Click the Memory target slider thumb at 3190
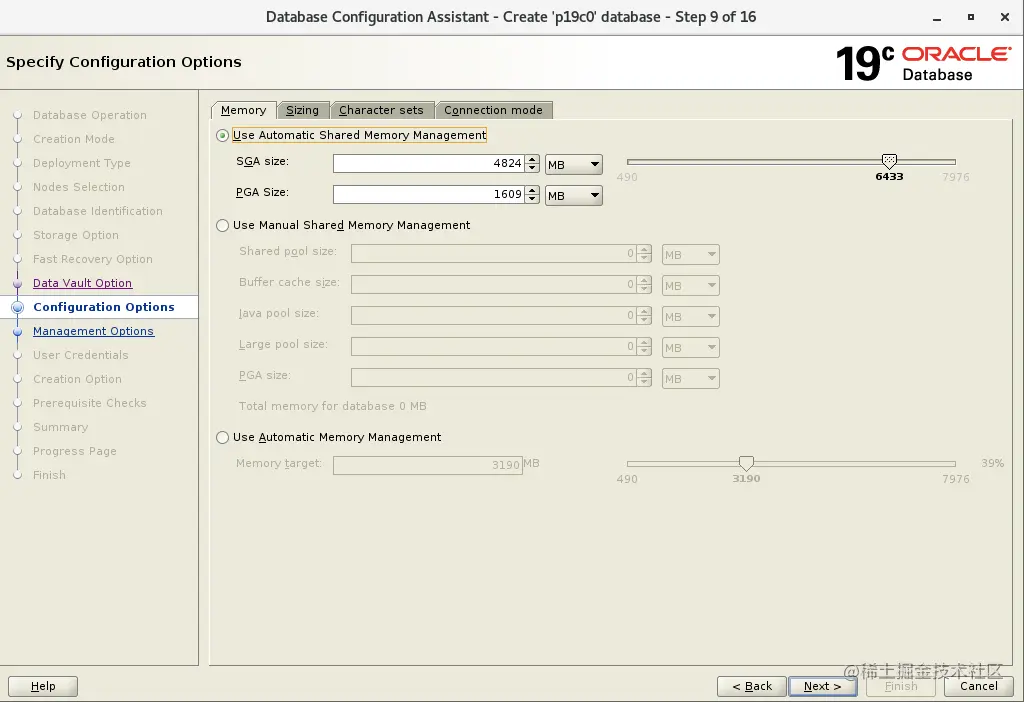Viewport: 1024px width, 702px height. [x=746, y=463]
